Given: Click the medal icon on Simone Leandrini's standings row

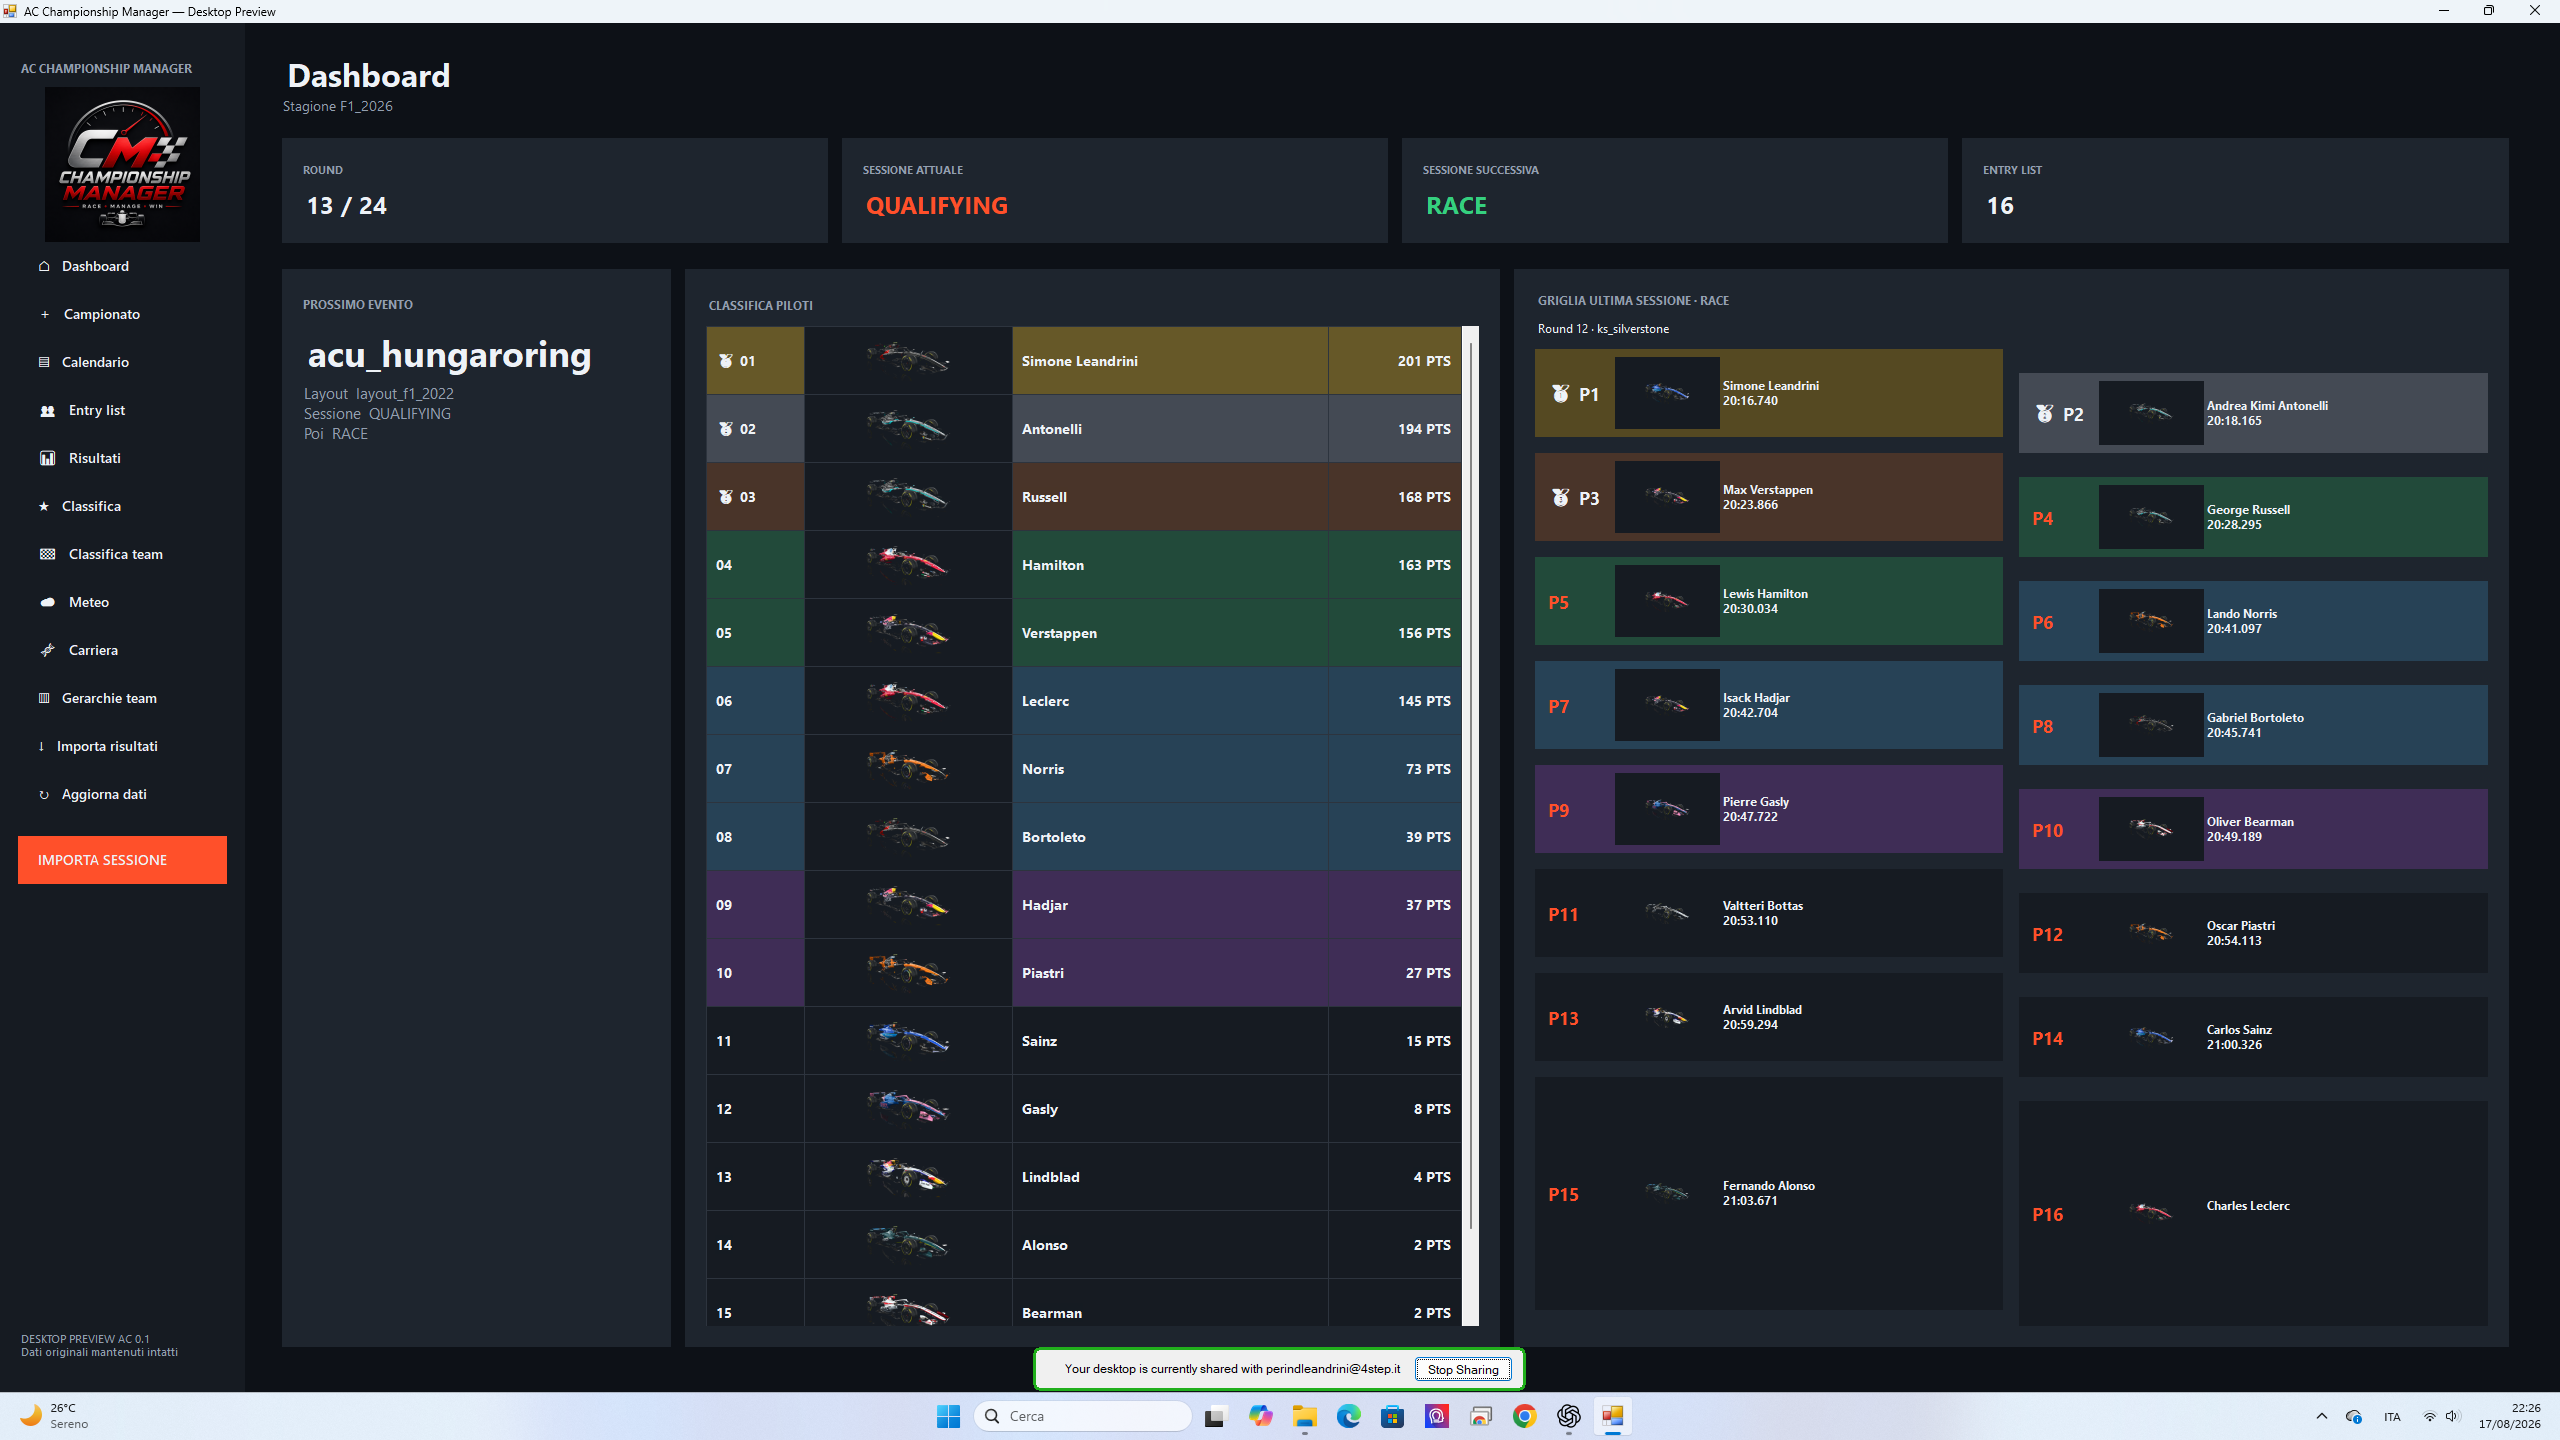Looking at the screenshot, I should pos(726,361).
